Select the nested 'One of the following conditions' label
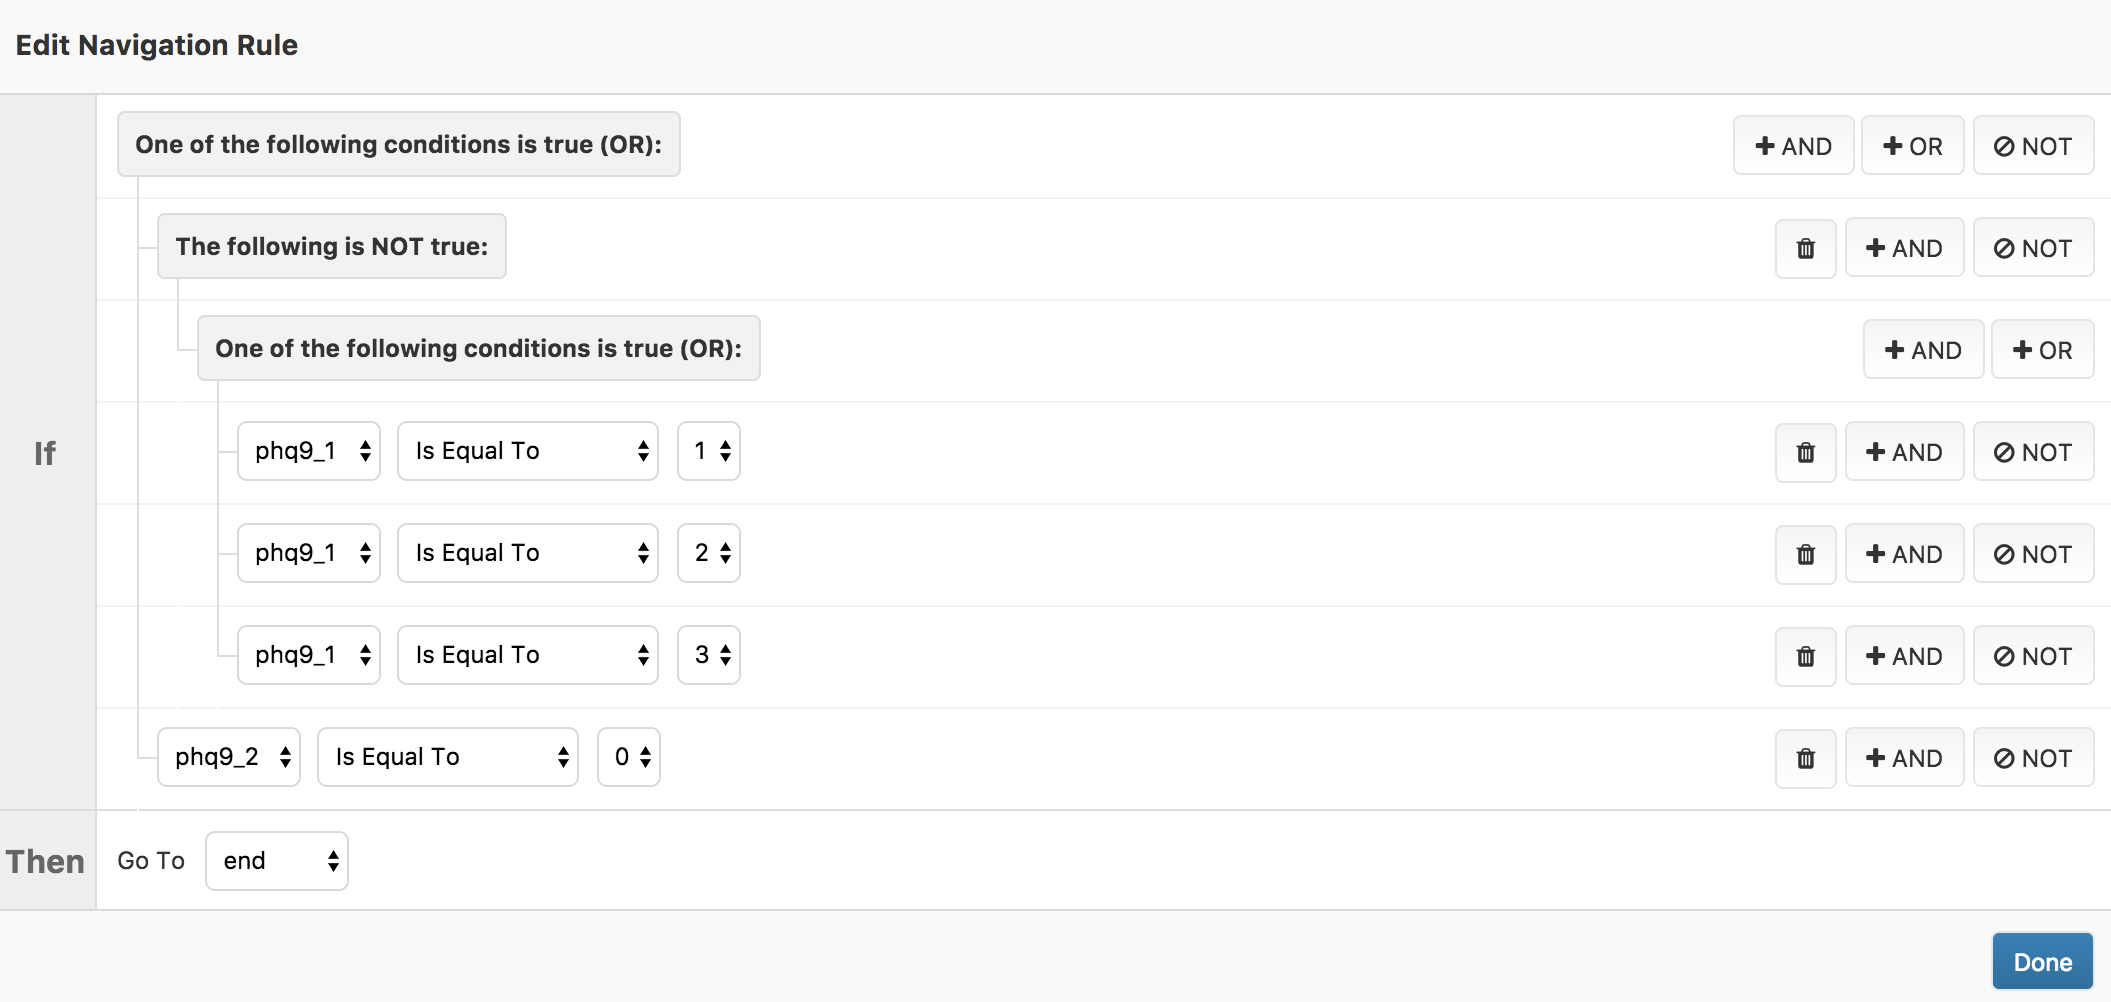 click(478, 349)
